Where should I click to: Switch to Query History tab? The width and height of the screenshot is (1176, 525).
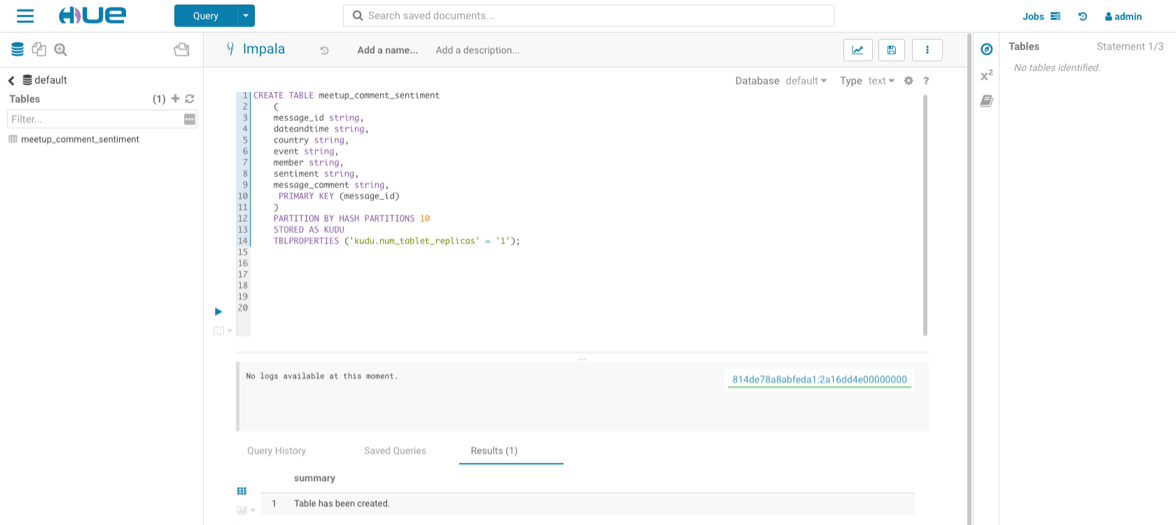(x=277, y=451)
